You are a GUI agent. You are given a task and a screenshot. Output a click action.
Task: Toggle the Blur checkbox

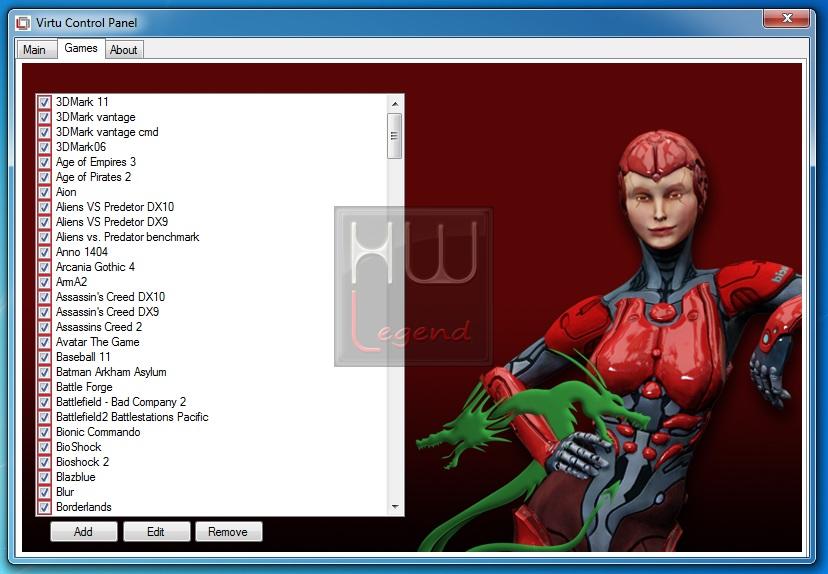pyautogui.click(x=44, y=492)
